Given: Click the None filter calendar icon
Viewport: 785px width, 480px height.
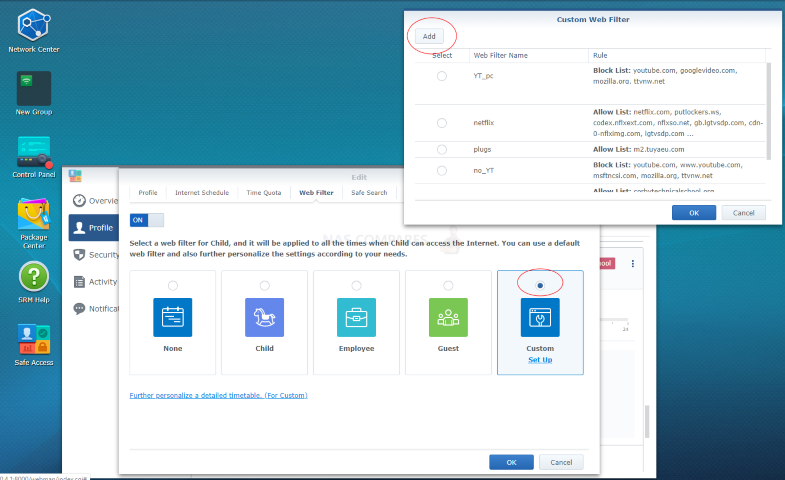Looking at the screenshot, I should 173,317.
